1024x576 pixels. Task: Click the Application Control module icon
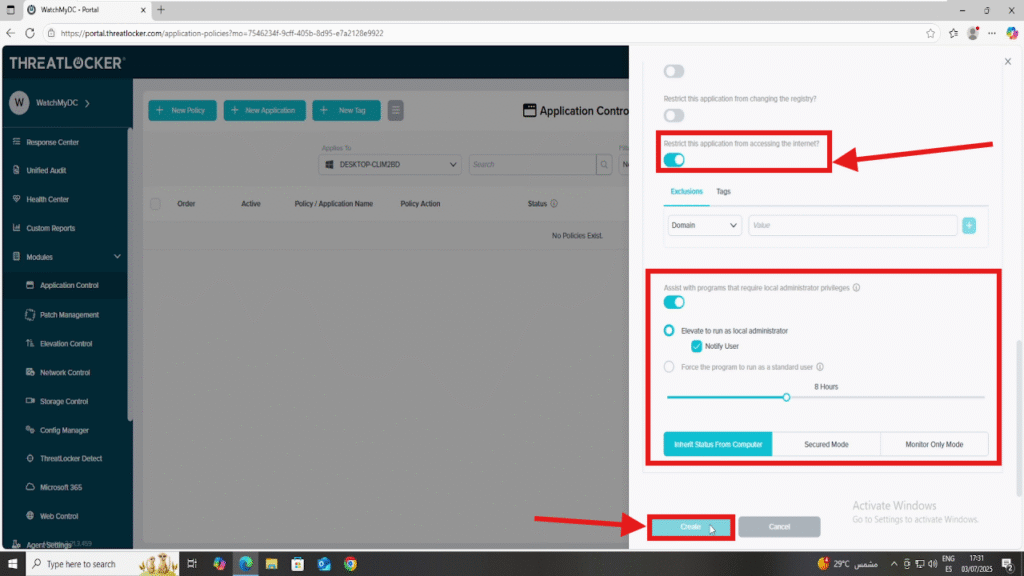click(30, 285)
